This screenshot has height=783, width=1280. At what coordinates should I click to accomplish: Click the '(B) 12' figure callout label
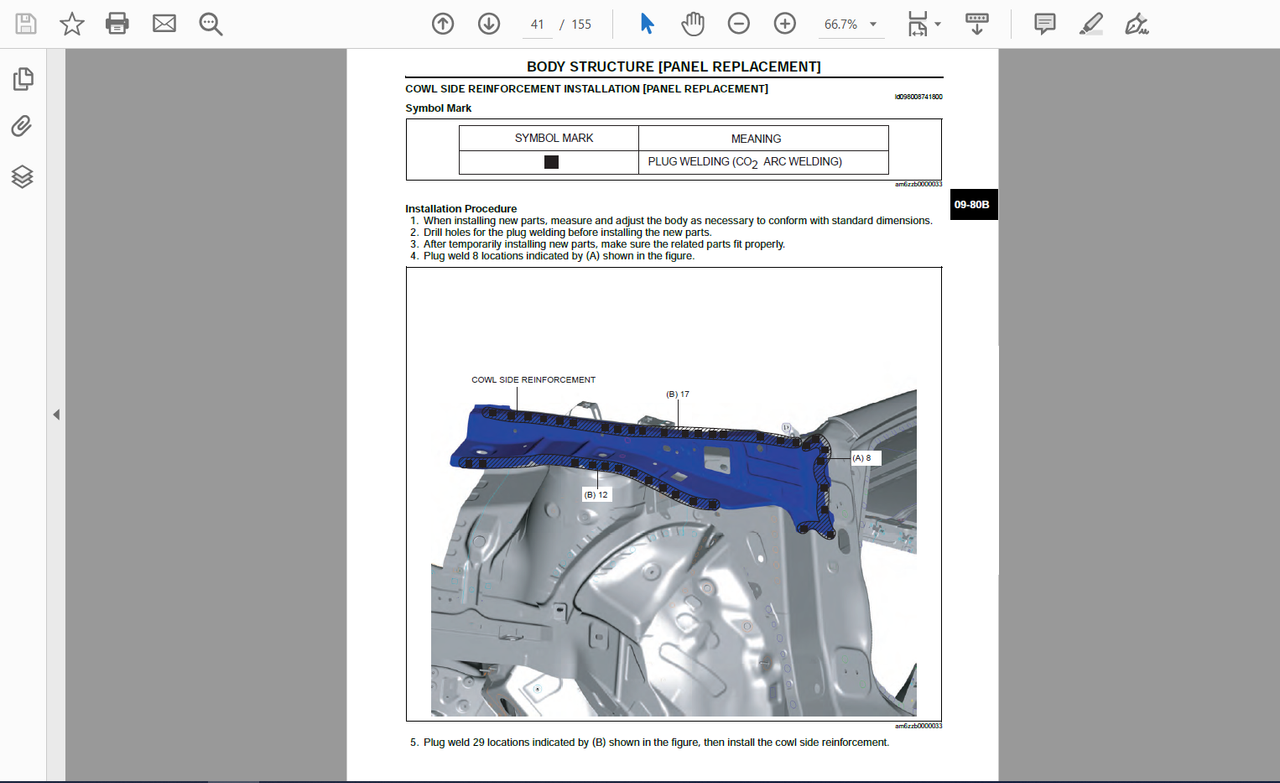pos(596,495)
